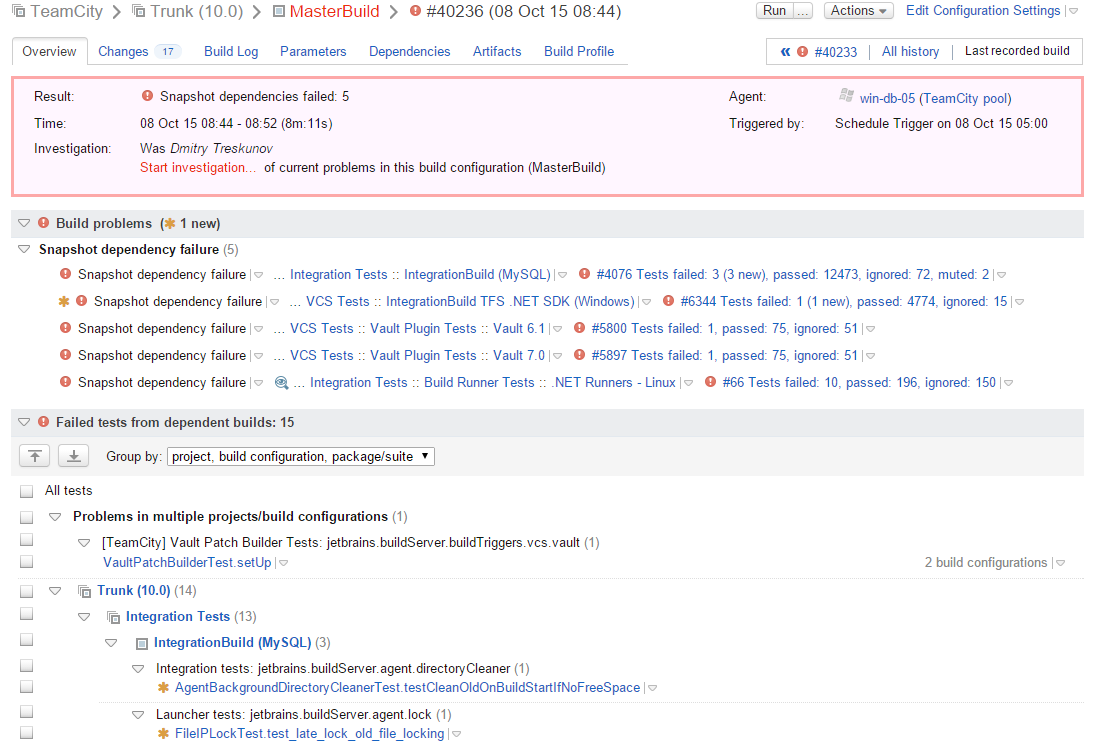Image resolution: width=1096 pixels, height=746 pixels.
Task: Click the project icon beside Integration Tests node
Action: (113, 617)
